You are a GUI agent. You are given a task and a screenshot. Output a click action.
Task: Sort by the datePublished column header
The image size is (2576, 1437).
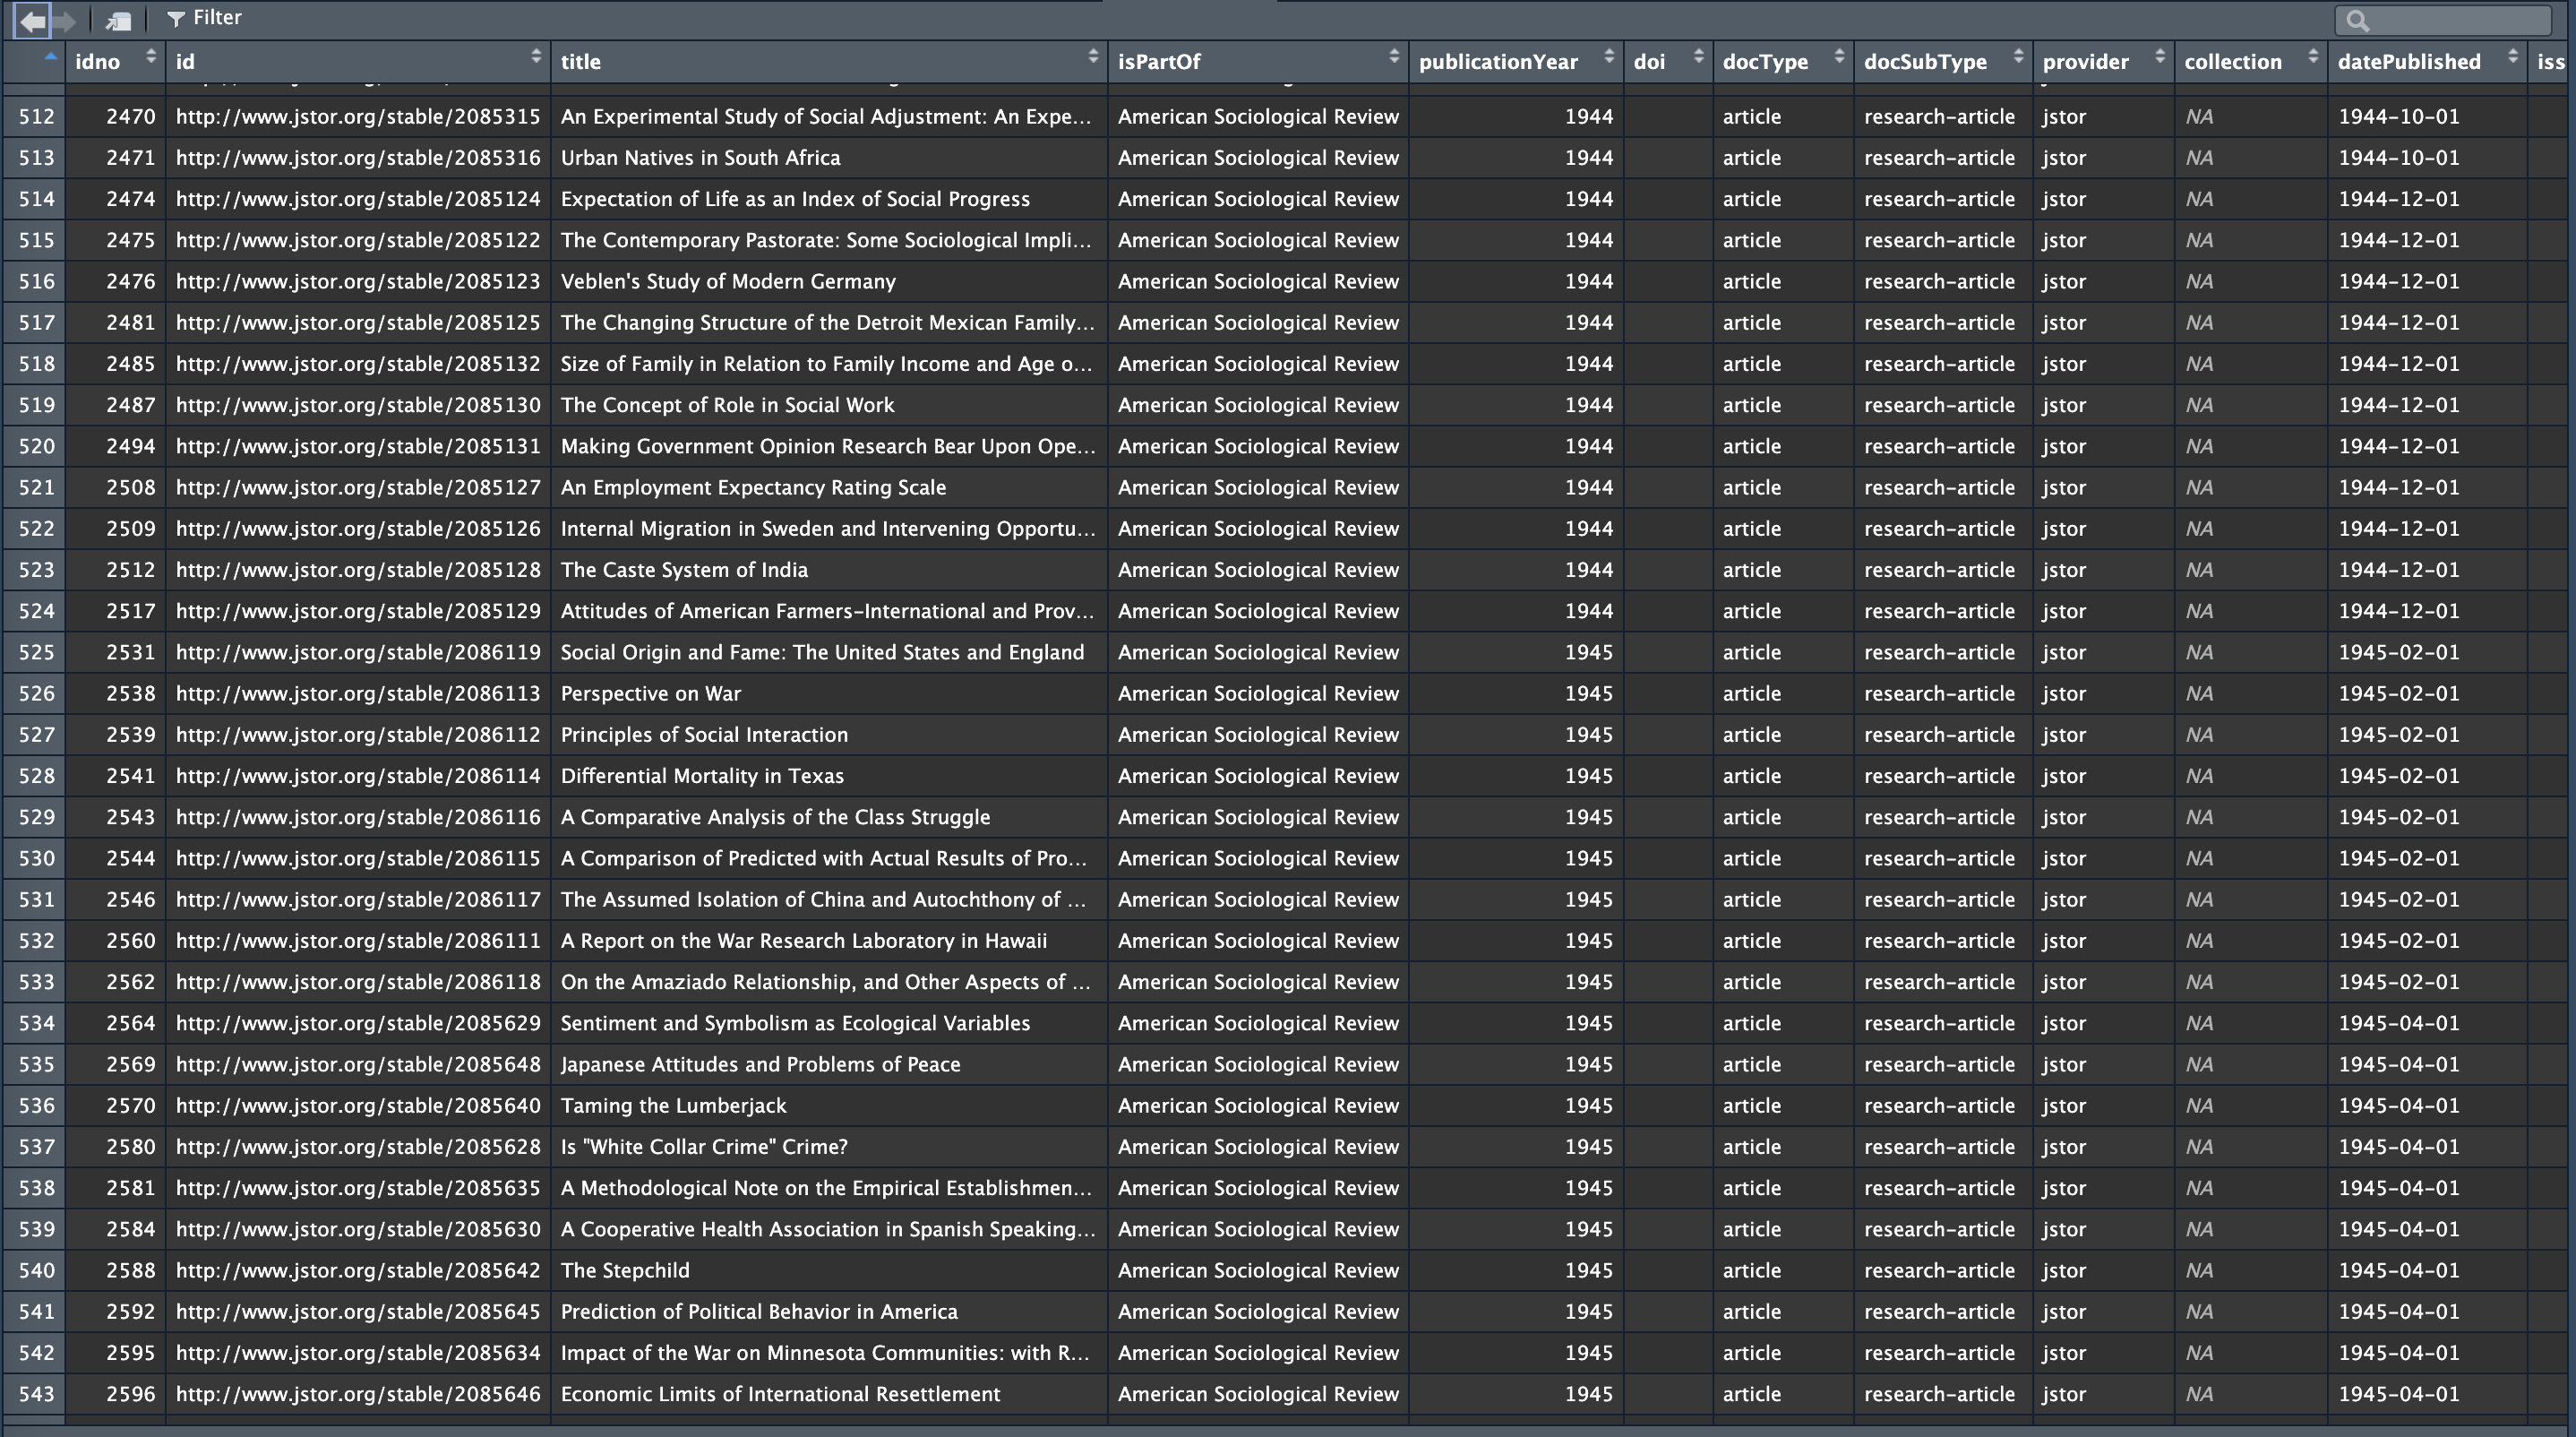(x=2408, y=62)
